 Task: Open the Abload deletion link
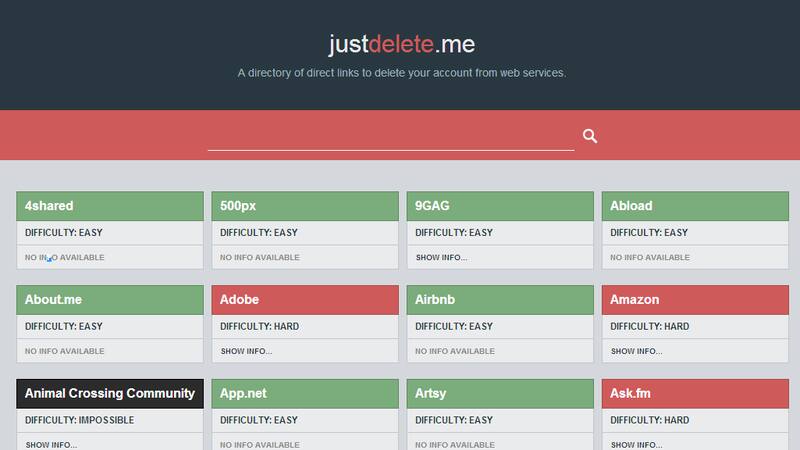694,206
